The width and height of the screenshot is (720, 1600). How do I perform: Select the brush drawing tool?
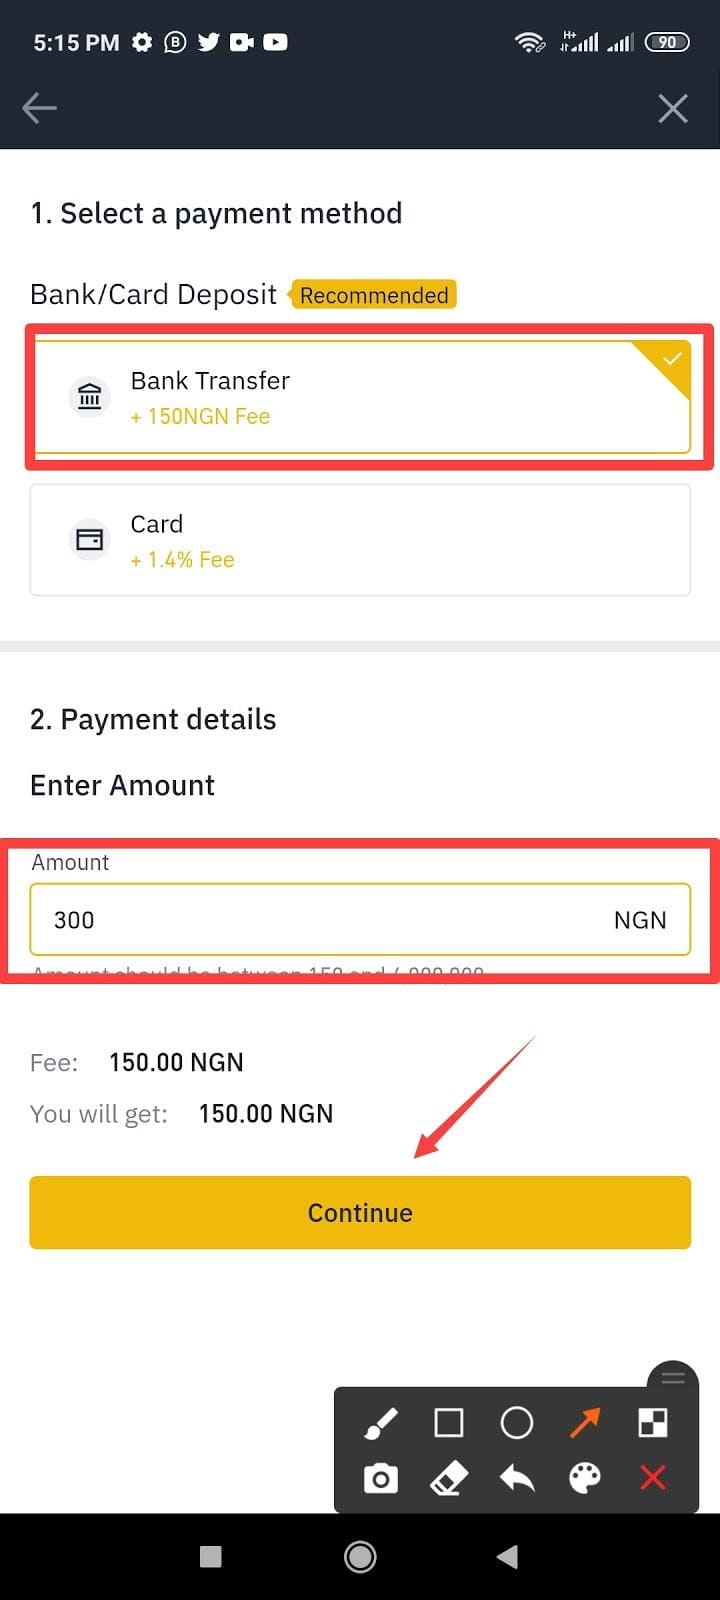coord(381,1423)
